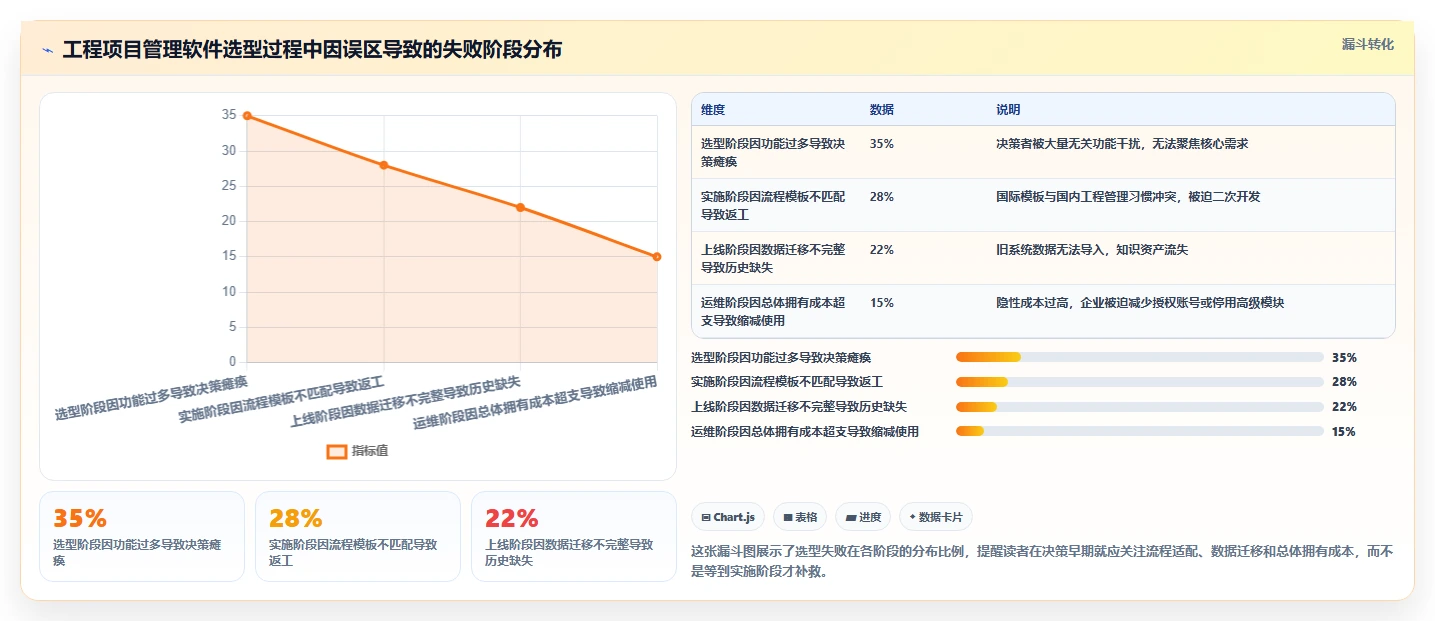Click the 28% progress bar
Viewport: 1435px width, 621px height.
pyautogui.click(x=1140, y=382)
